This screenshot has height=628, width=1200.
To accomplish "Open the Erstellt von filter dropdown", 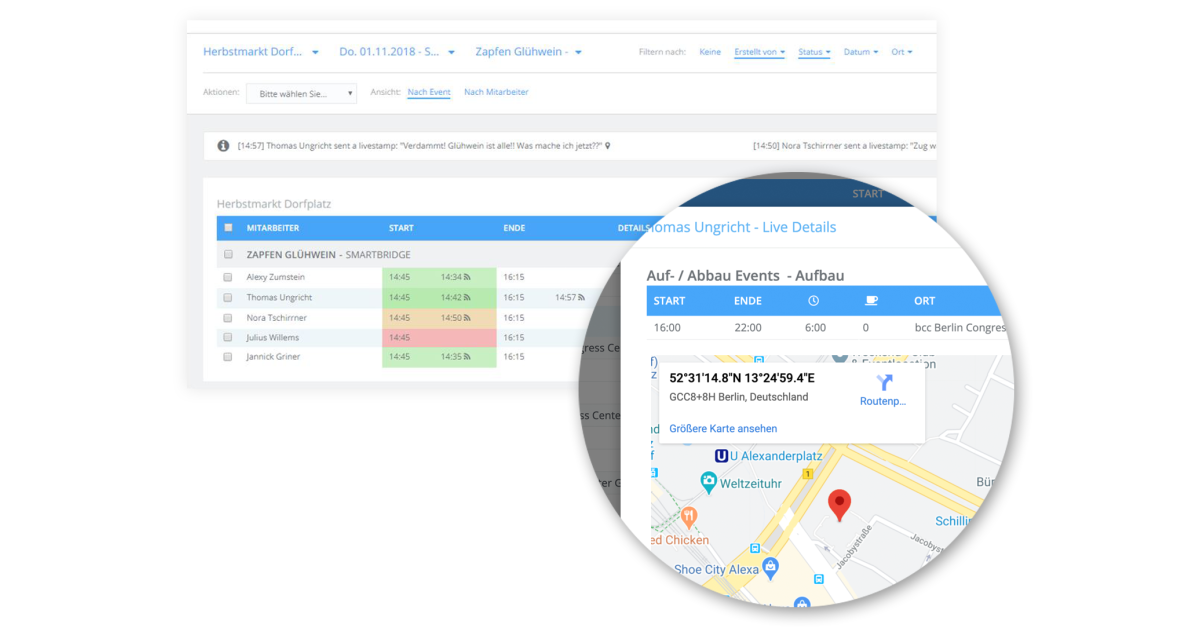I will pyautogui.click(x=759, y=52).
